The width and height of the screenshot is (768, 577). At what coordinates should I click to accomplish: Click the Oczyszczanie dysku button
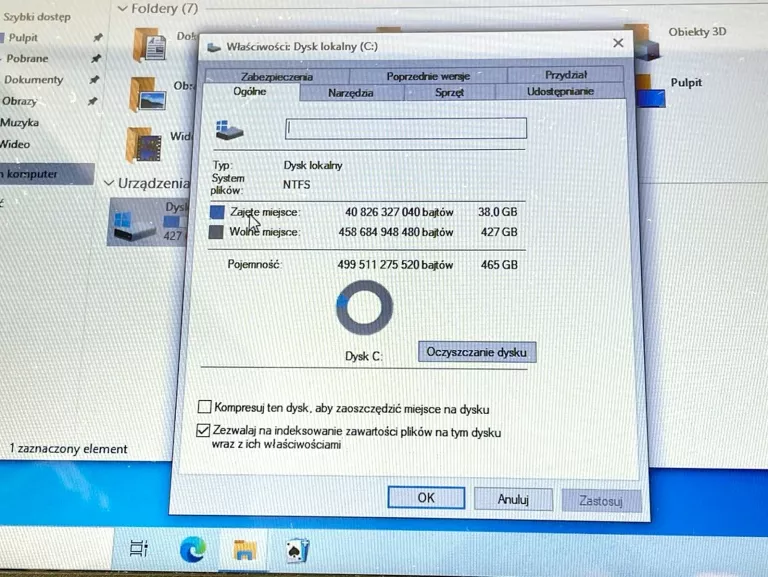point(476,353)
